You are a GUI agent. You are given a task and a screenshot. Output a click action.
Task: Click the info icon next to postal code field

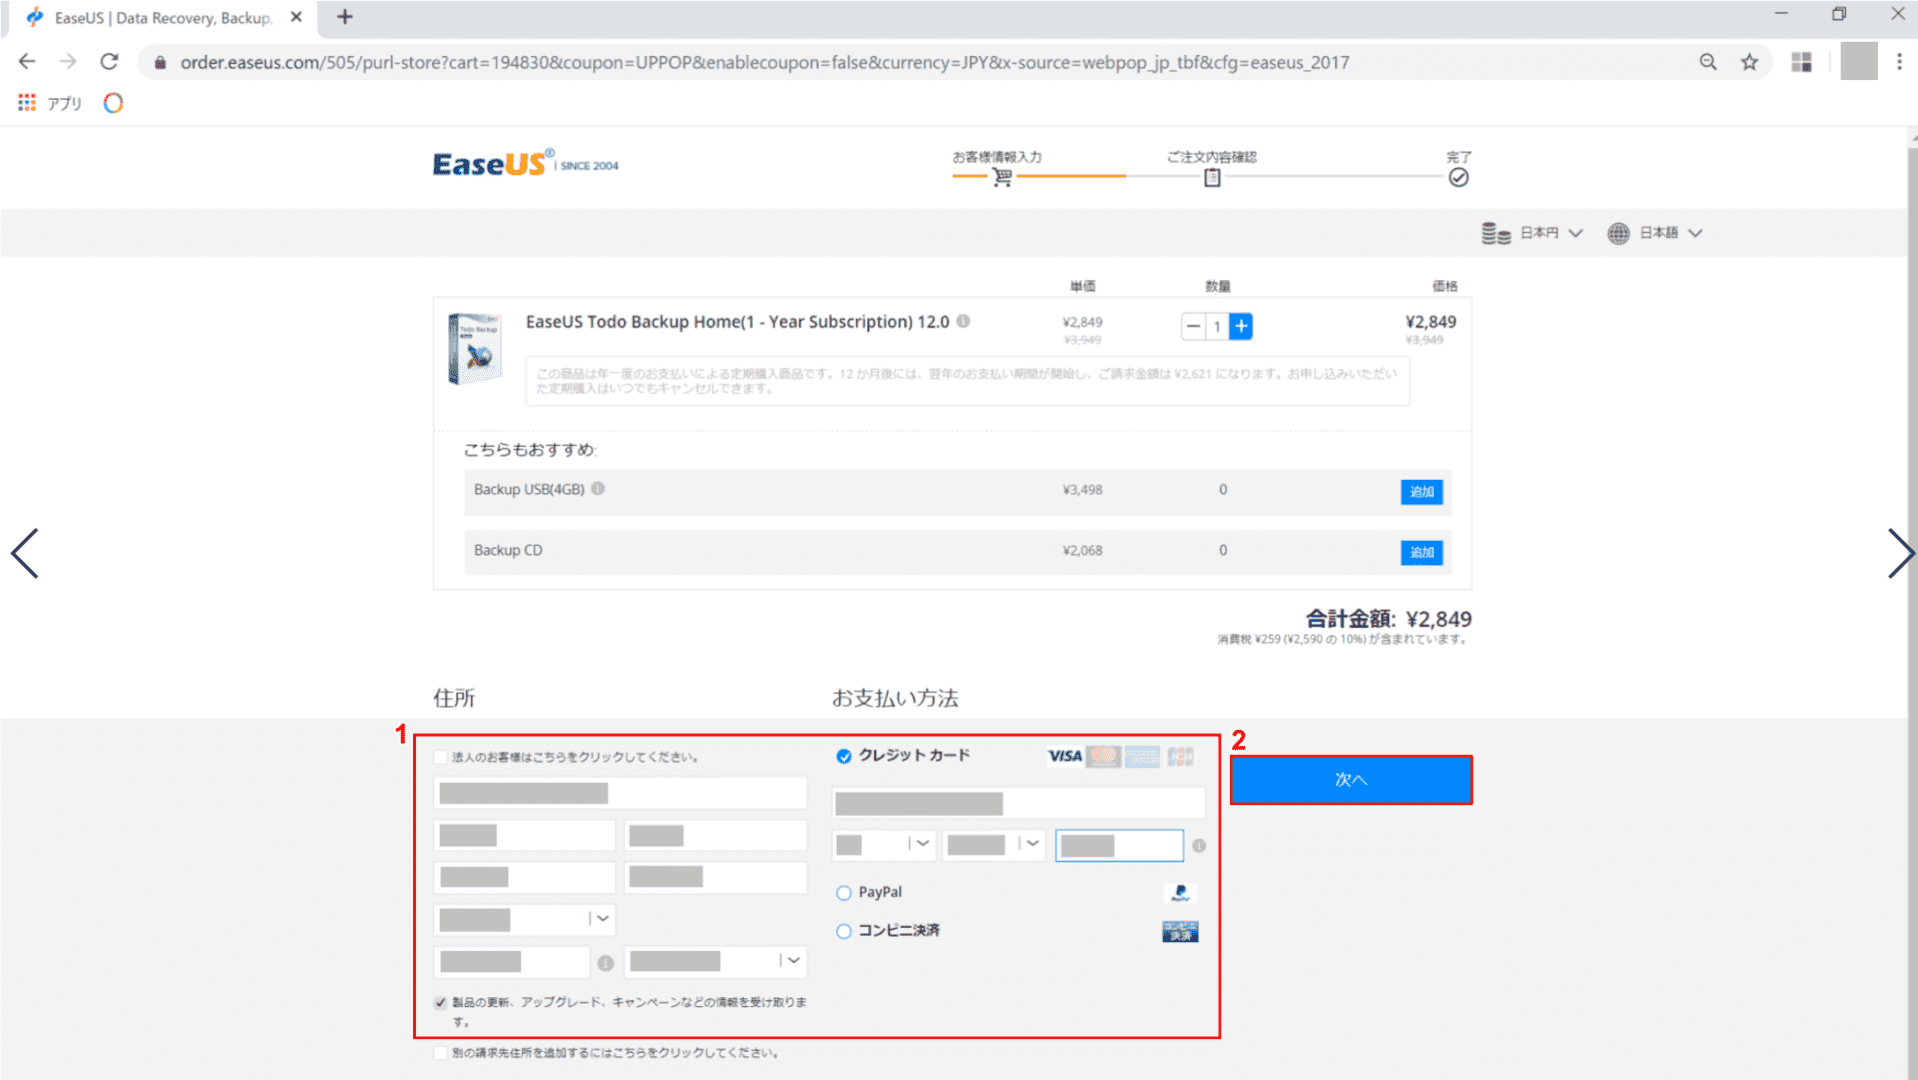(605, 963)
